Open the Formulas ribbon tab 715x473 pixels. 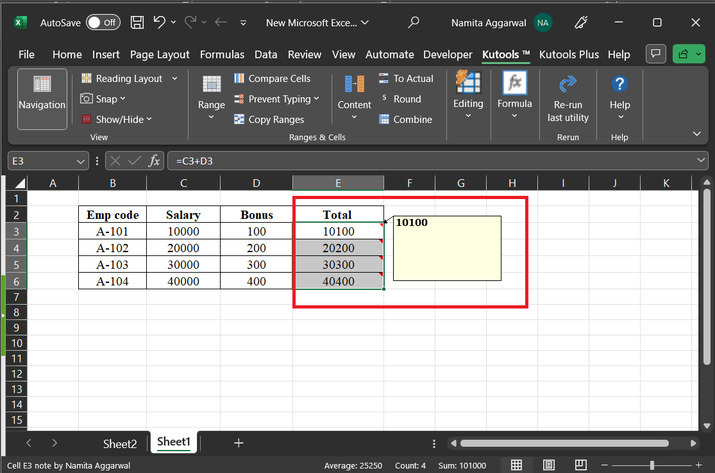click(222, 55)
